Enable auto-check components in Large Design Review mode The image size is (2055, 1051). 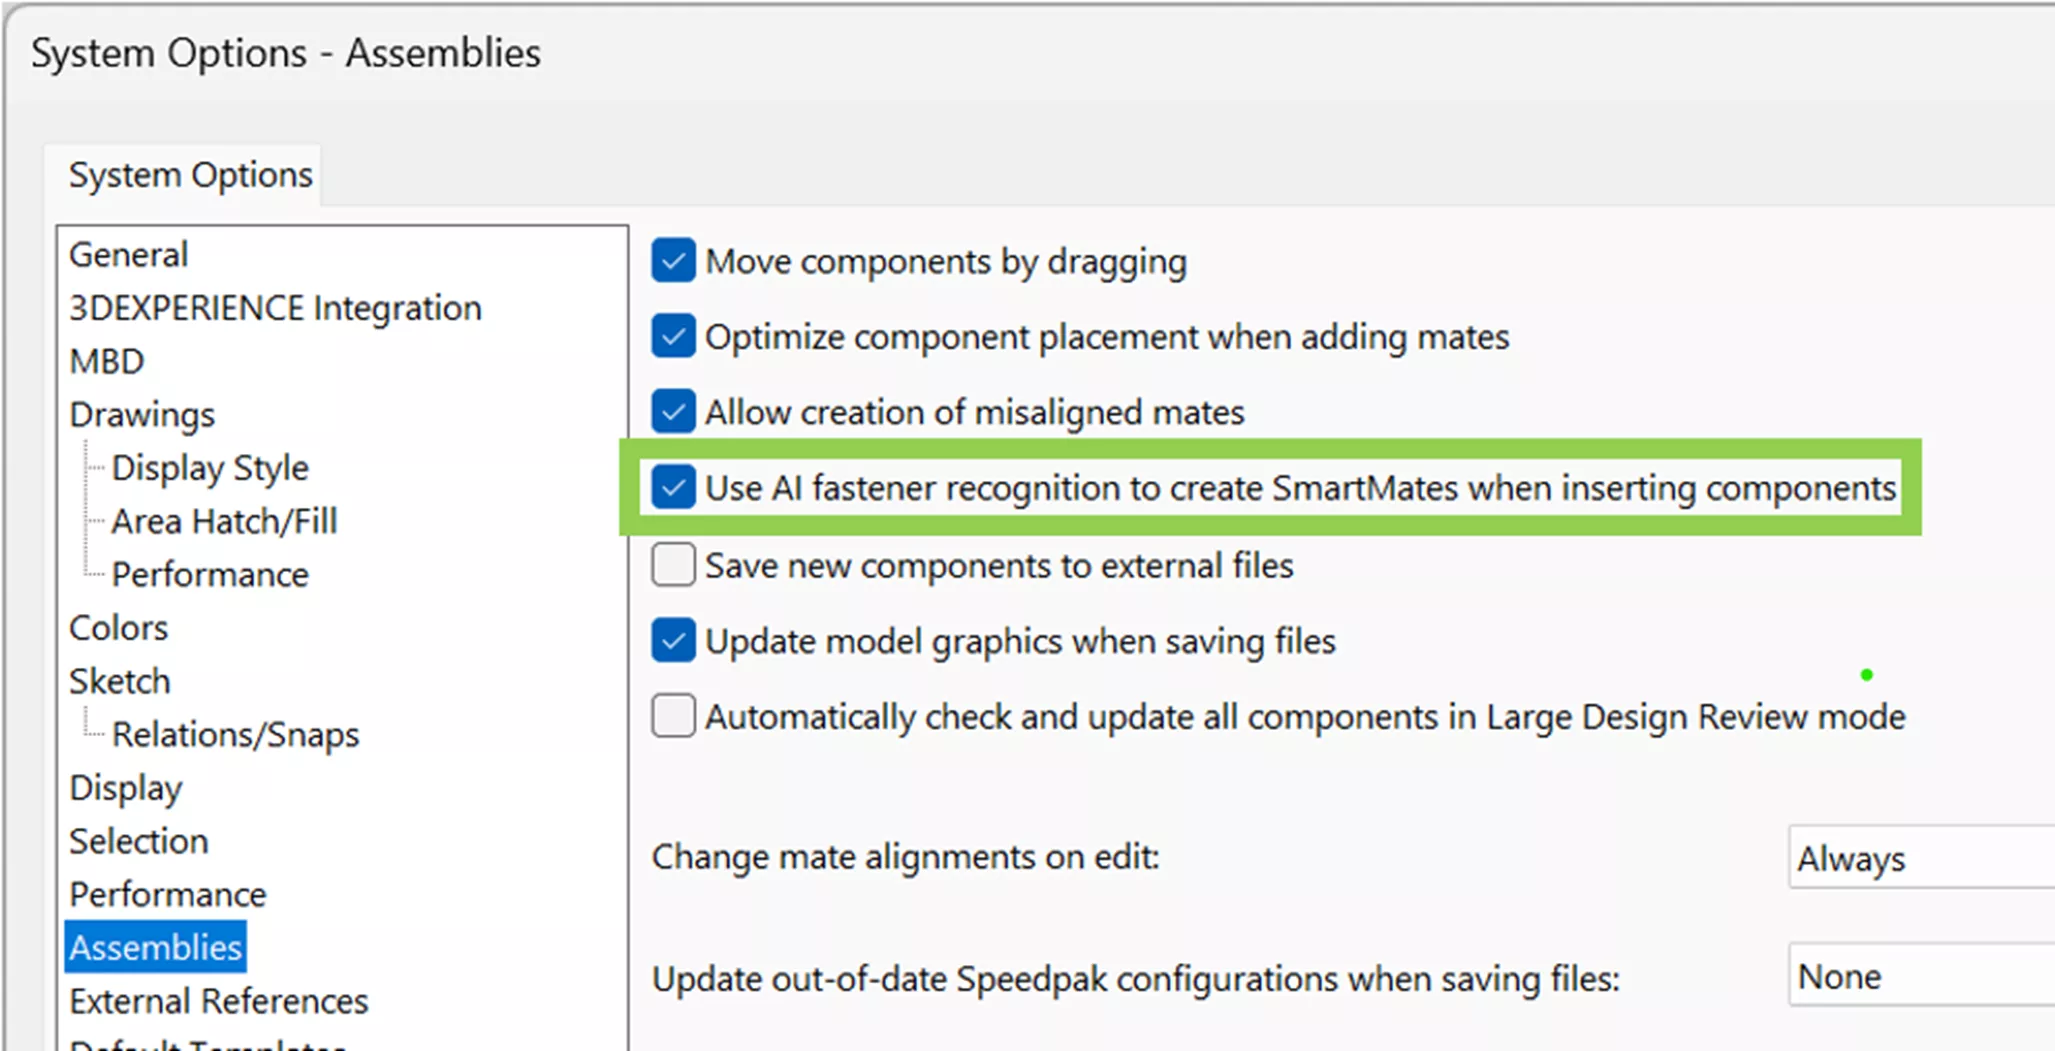tap(673, 716)
